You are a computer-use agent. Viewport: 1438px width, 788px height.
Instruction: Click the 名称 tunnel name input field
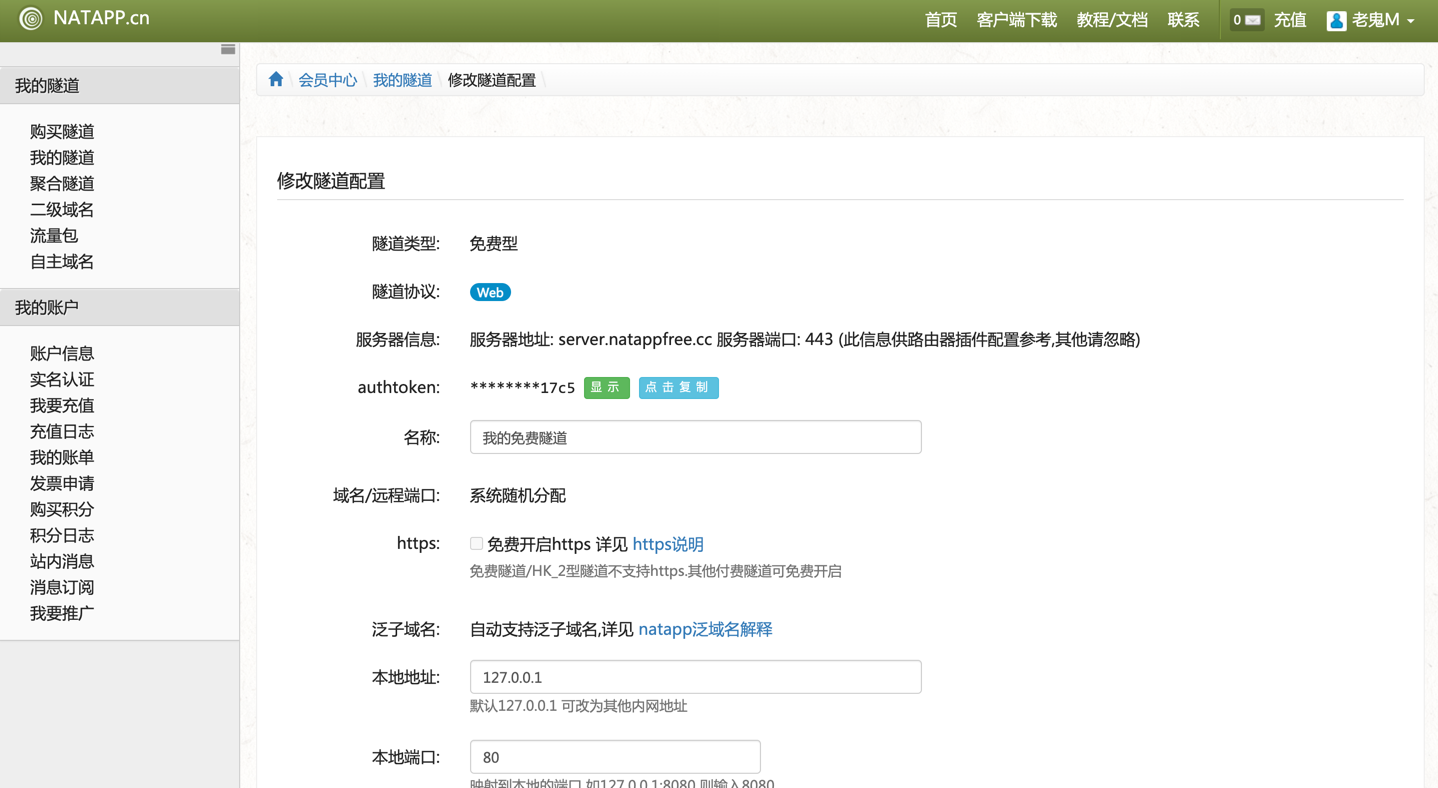[x=695, y=437]
